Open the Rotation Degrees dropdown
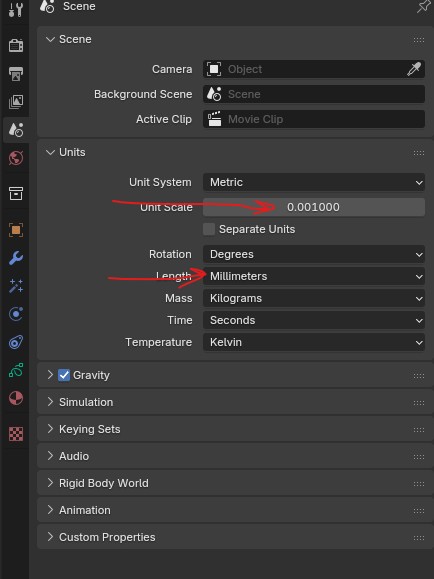 314,254
